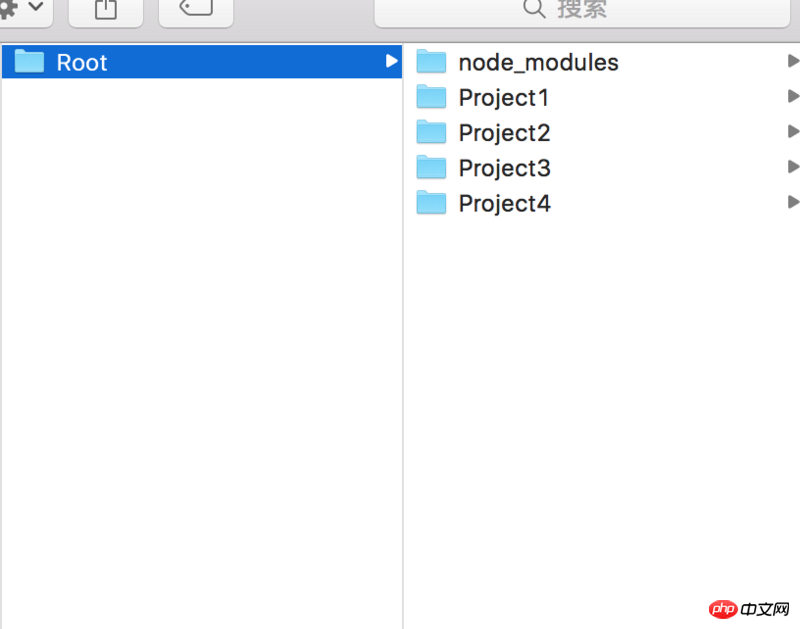Screen dimensions: 800x629
Task: Expand the Root folder arrow
Action: tap(391, 61)
